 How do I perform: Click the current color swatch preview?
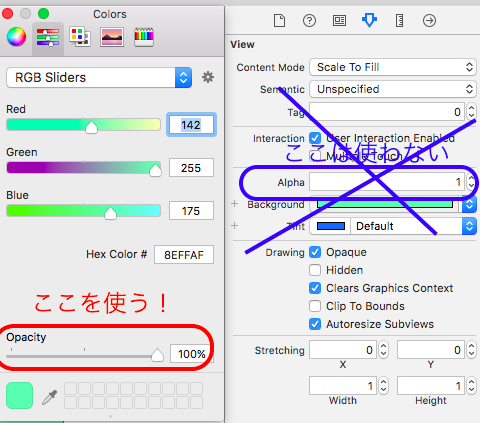point(19,396)
